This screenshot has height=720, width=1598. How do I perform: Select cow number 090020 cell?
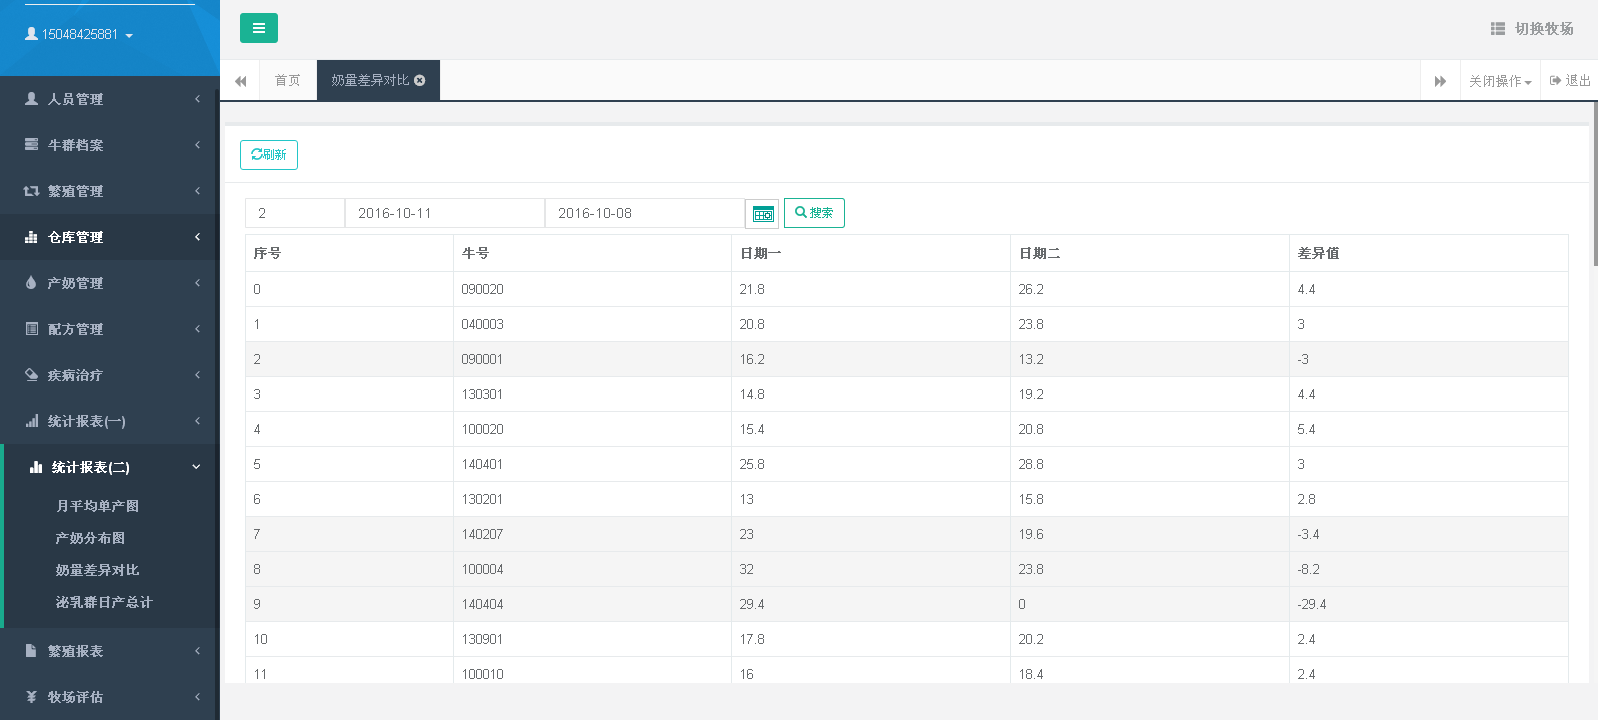tap(592, 289)
